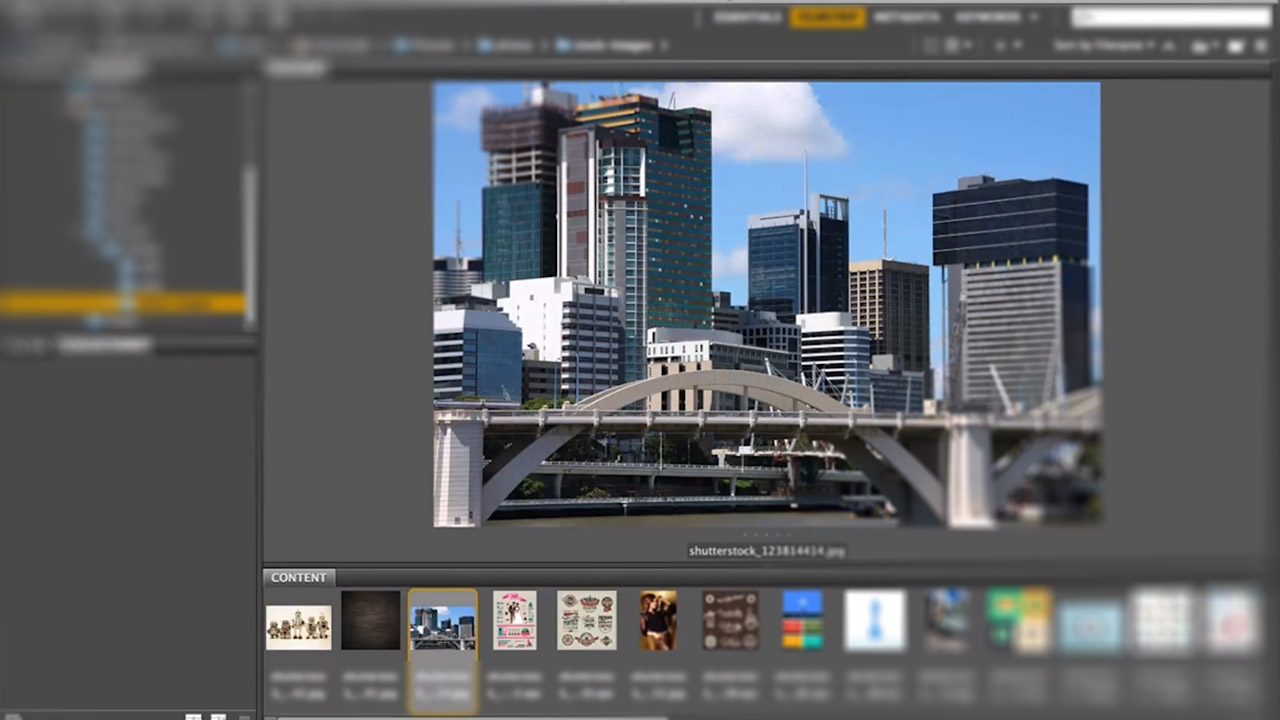The width and height of the screenshot is (1280, 720).
Task: Select the woman portrait thumbnail
Action: 658,620
